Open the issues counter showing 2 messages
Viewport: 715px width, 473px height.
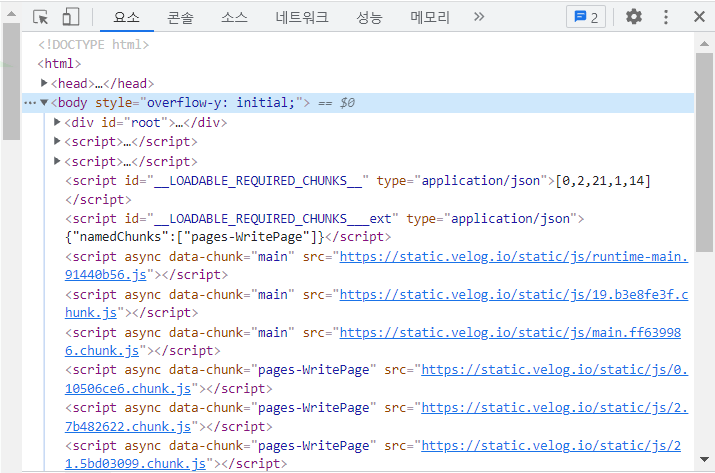(586, 17)
